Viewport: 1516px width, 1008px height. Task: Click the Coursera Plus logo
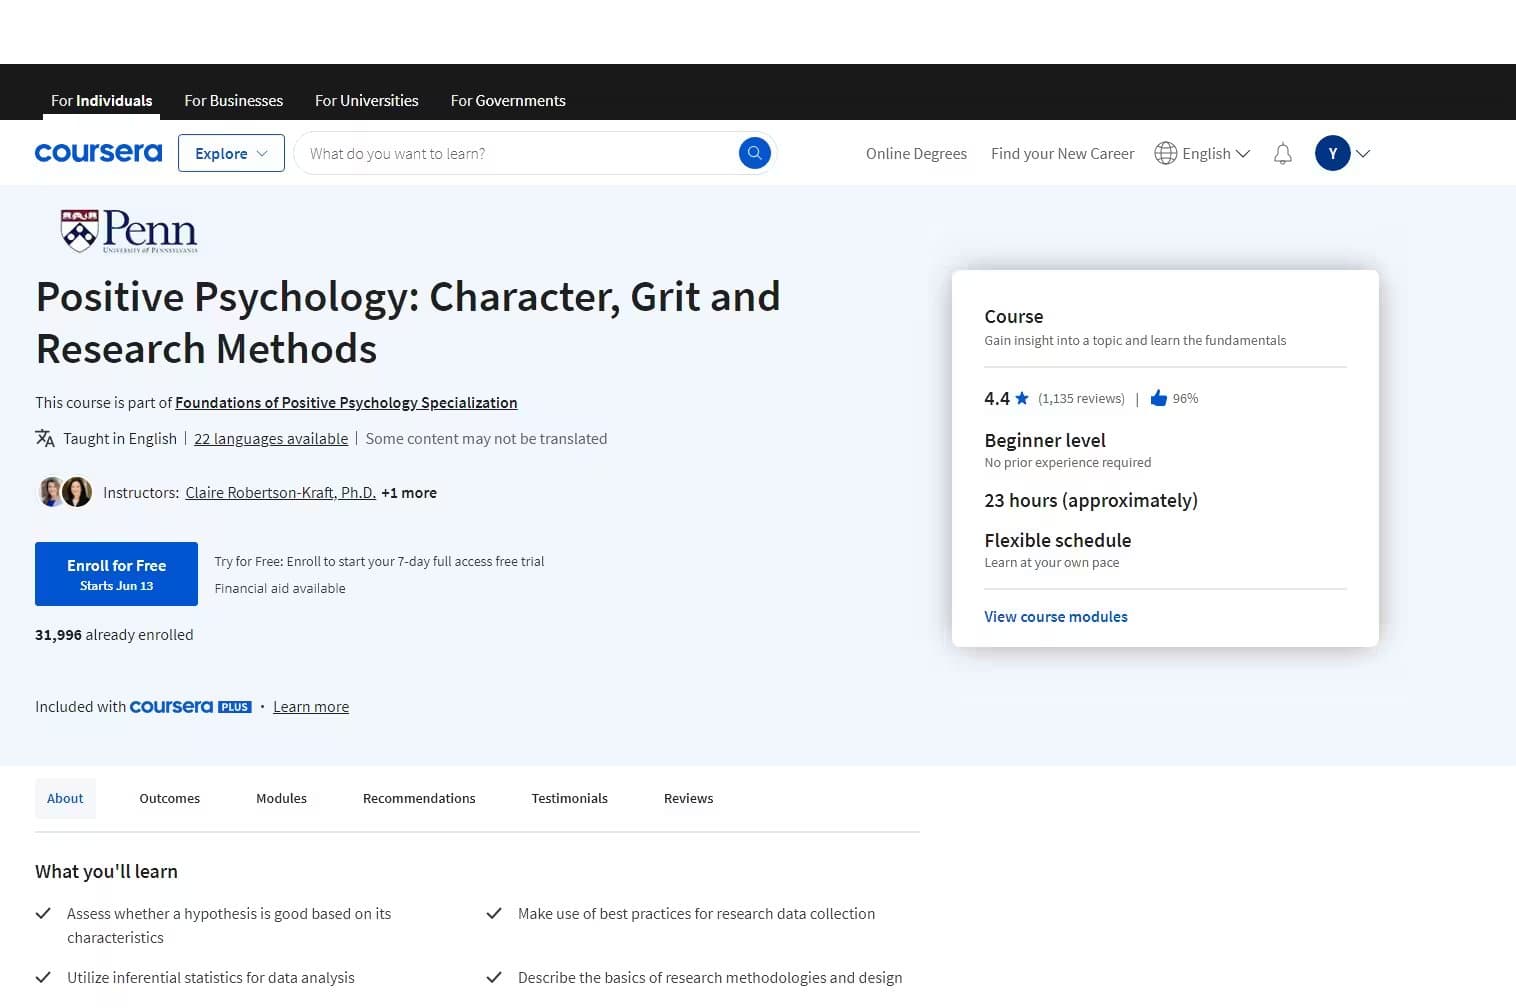coord(190,706)
